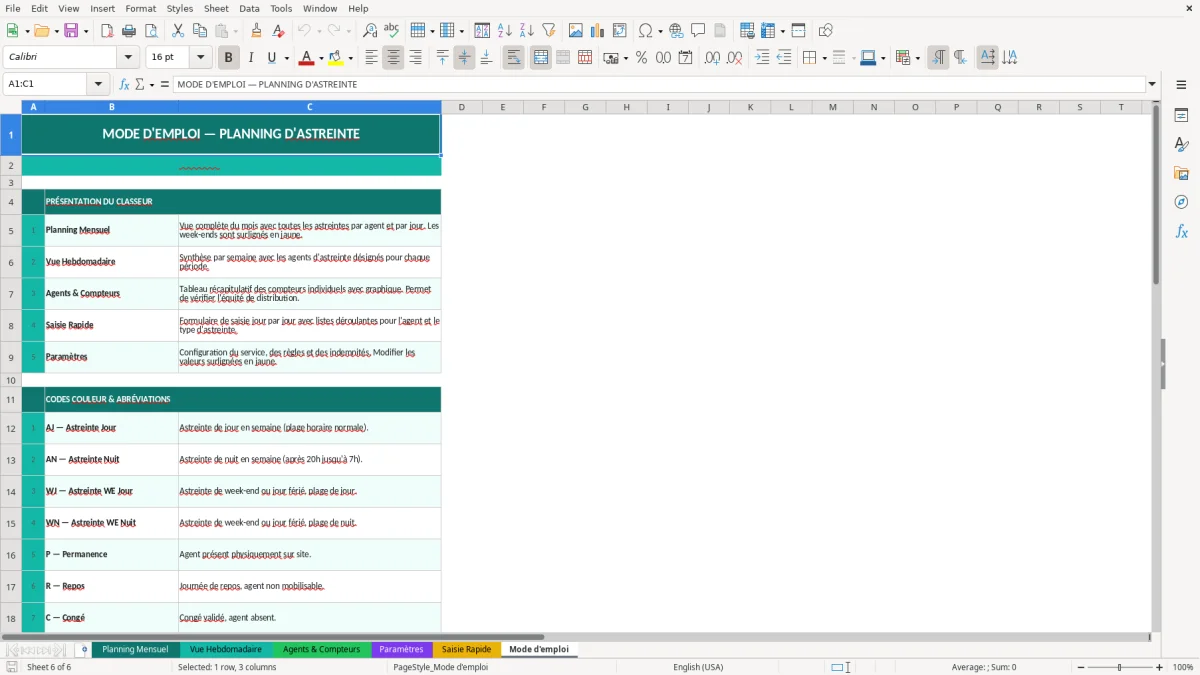Switch to the Saisie Rapide sheet tab
The height and width of the screenshot is (675, 1200).
tap(466, 649)
